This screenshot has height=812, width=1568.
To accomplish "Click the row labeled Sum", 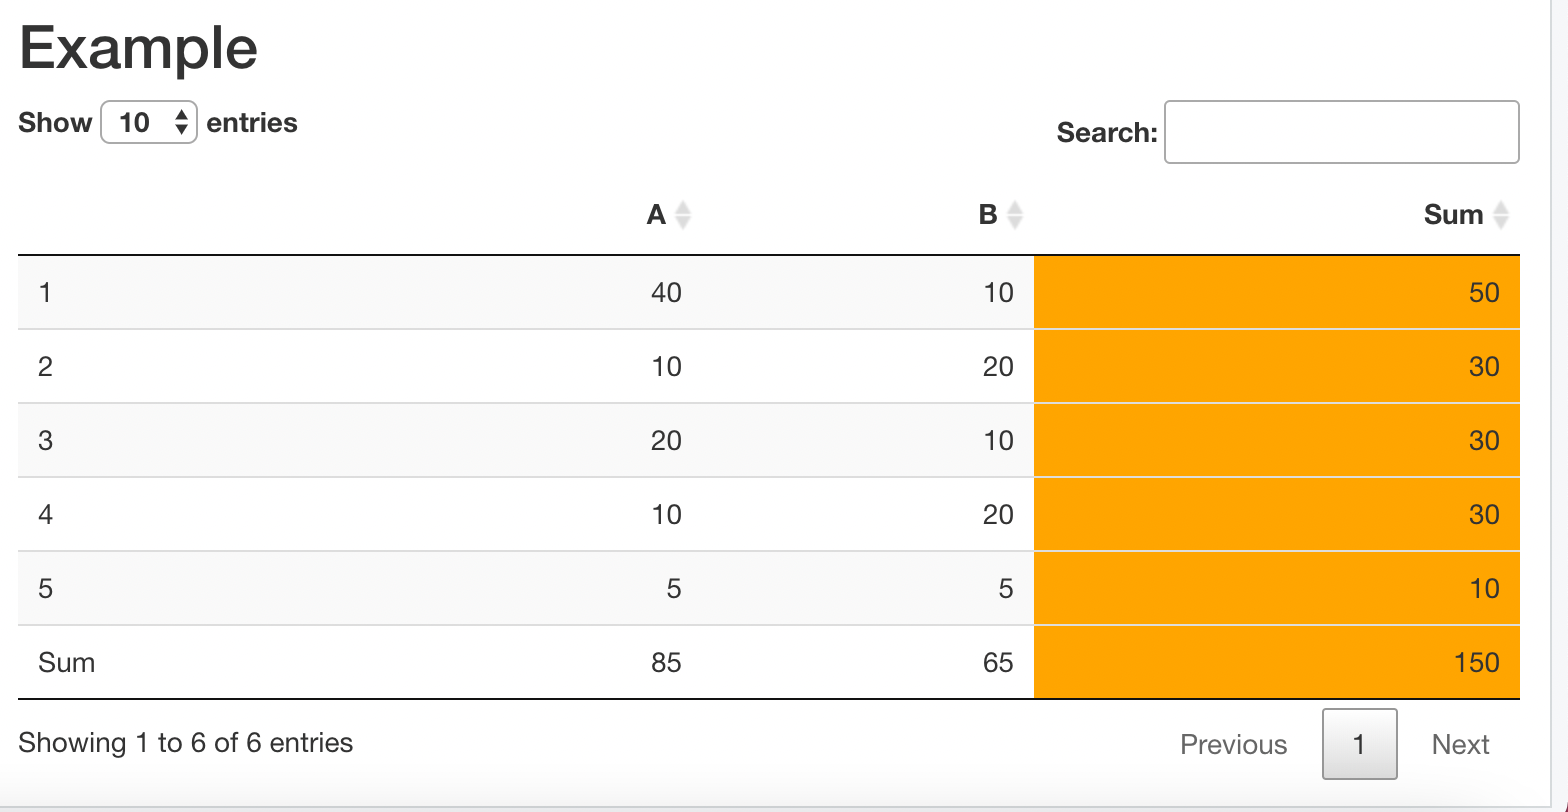I will click(67, 662).
